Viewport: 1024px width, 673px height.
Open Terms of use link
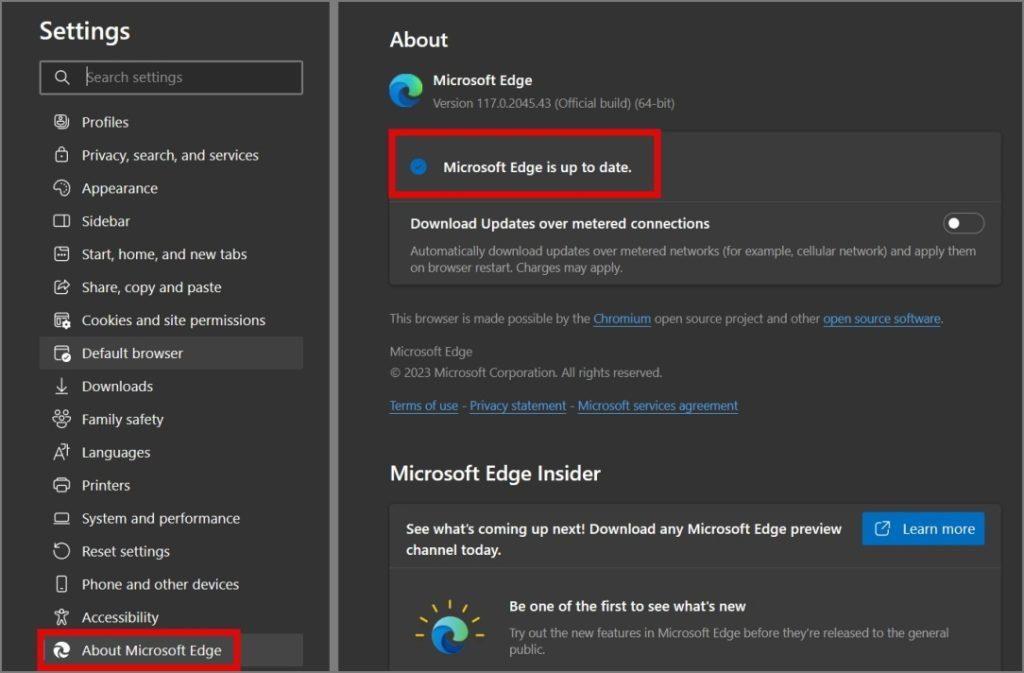coord(424,405)
